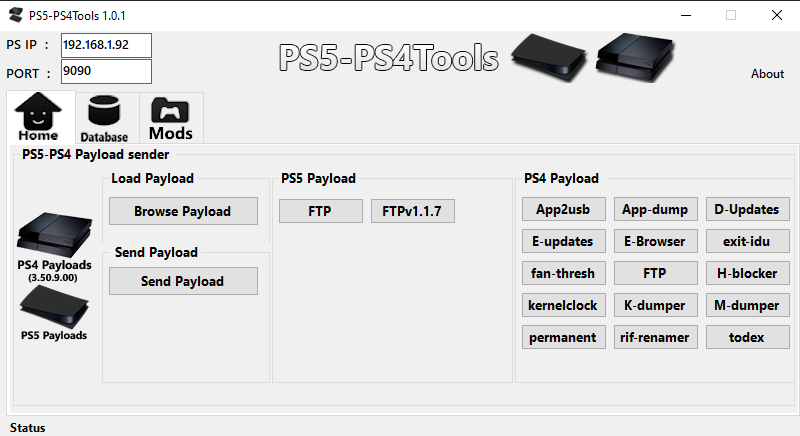Select the K-dumper payload button
The image size is (800, 436).
click(655, 305)
